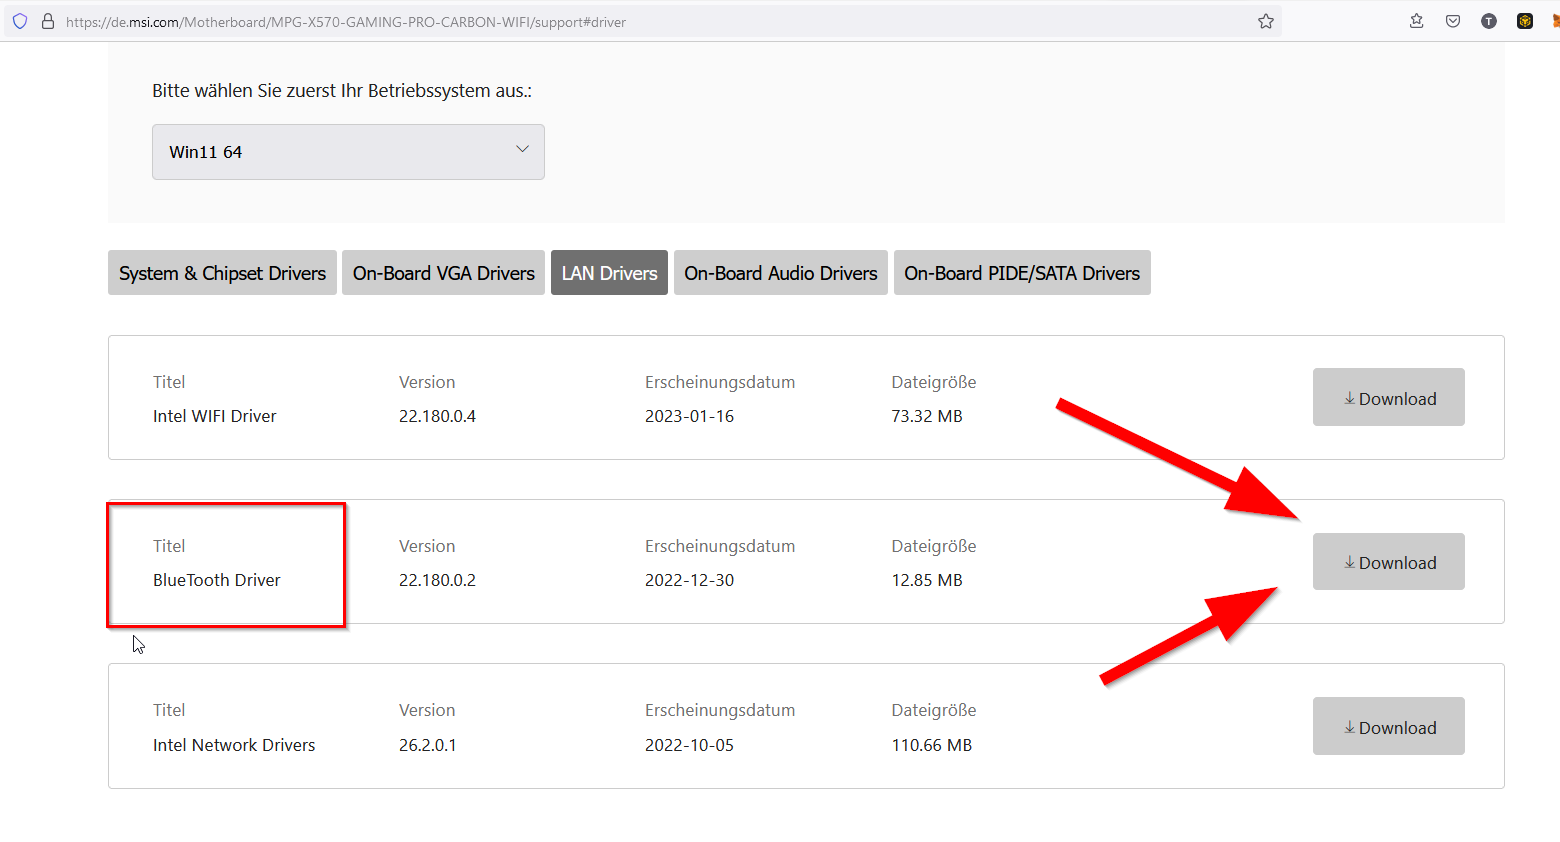Click file size 110.66 MB

(932, 745)
